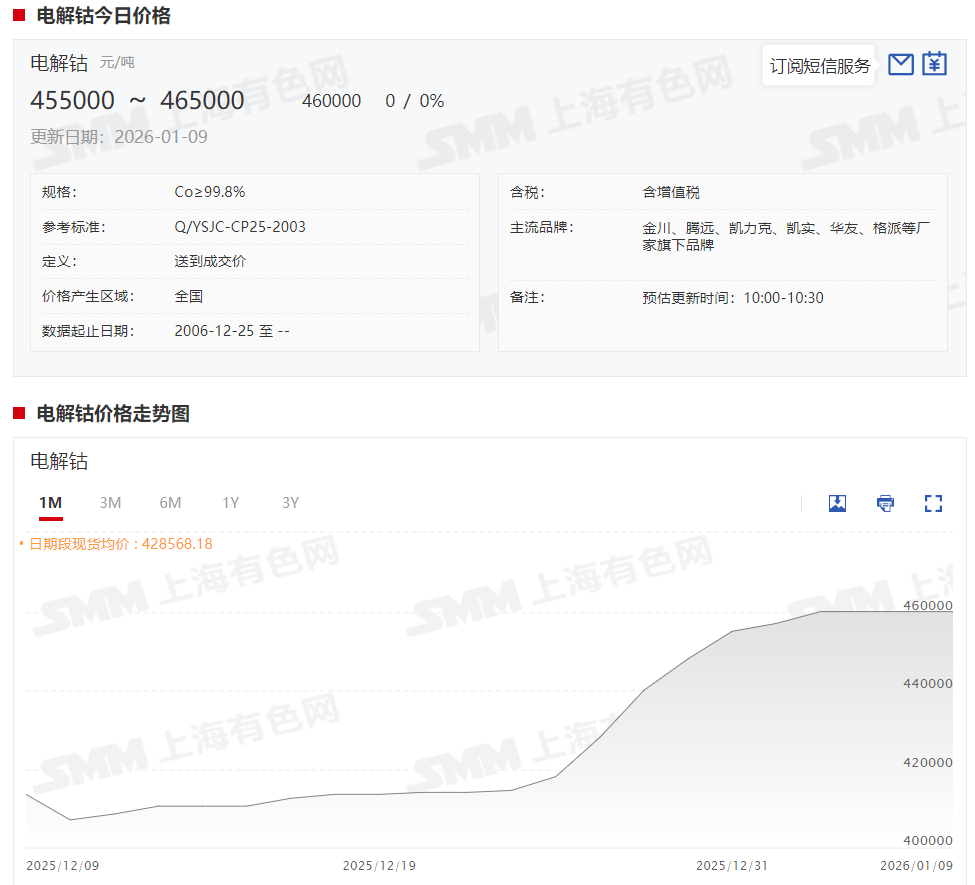This screenshot has width=975, height=885.
Task: Expand the chart to fullscreen
Action: [933, 503]
